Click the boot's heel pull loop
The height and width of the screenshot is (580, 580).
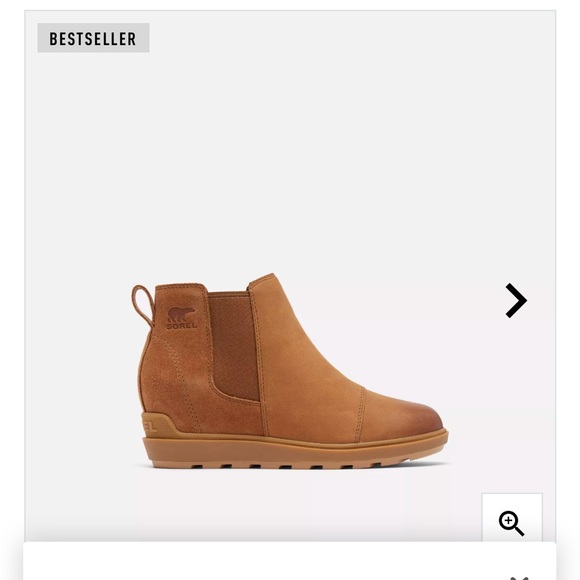143,305
